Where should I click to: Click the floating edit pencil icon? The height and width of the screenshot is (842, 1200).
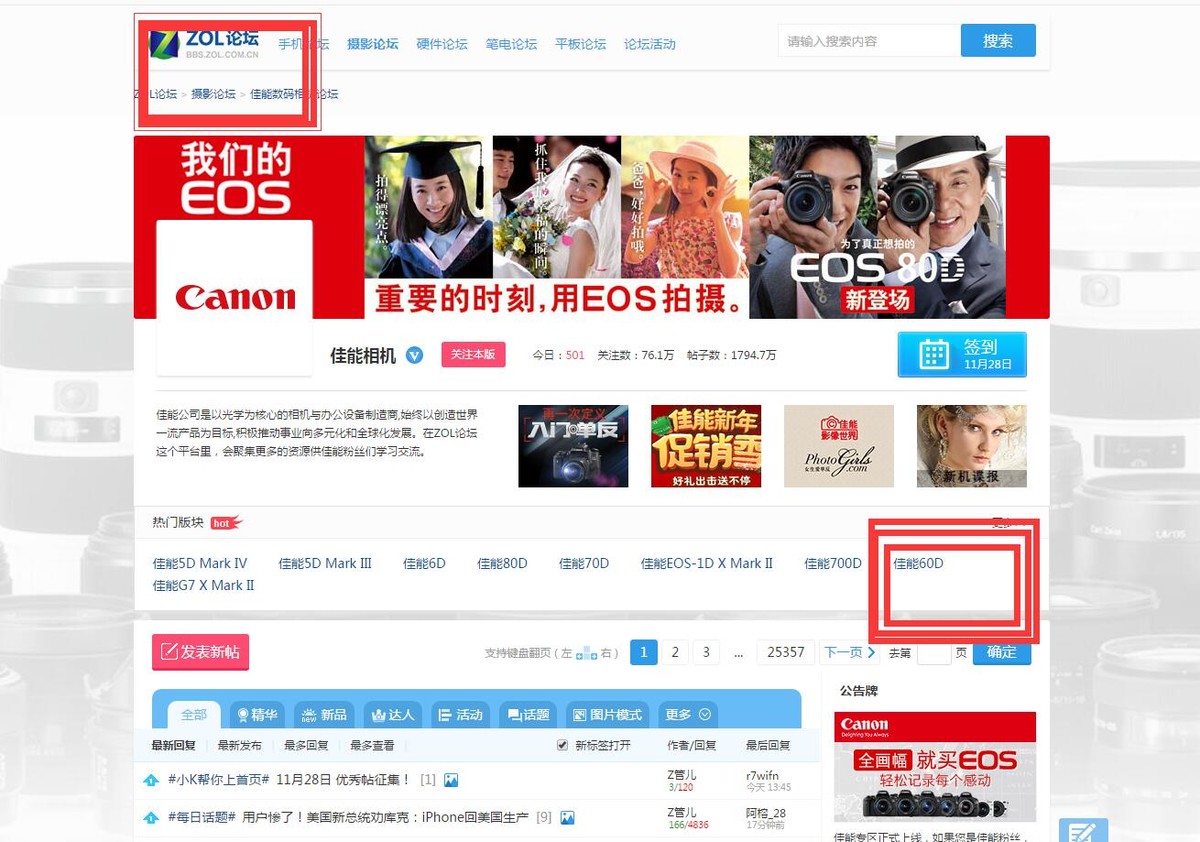click(x=1083, y=831)
